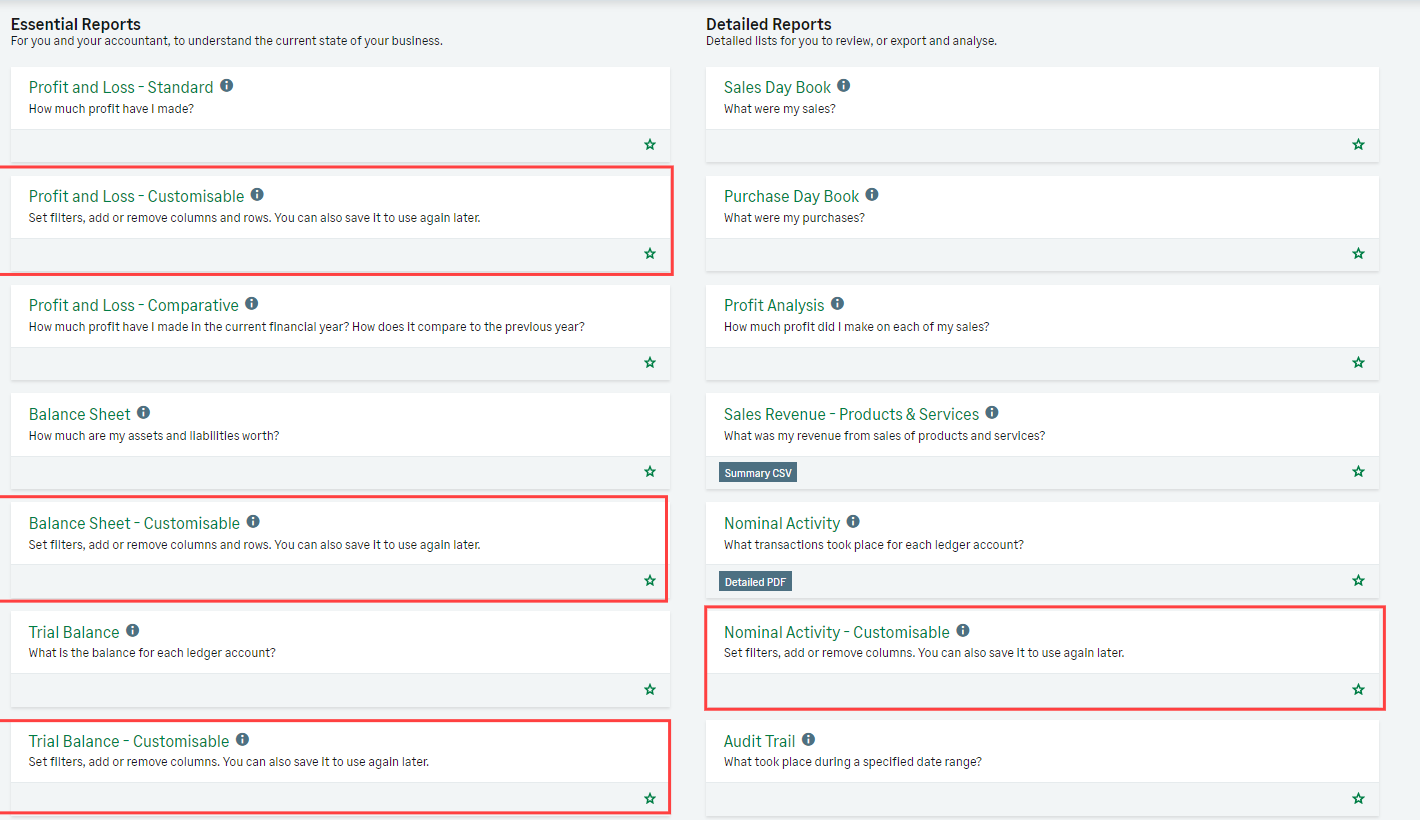This screenshot has width=1420, height=820.
Task: Open the Sales Day Book report
Action: (778, 87)
